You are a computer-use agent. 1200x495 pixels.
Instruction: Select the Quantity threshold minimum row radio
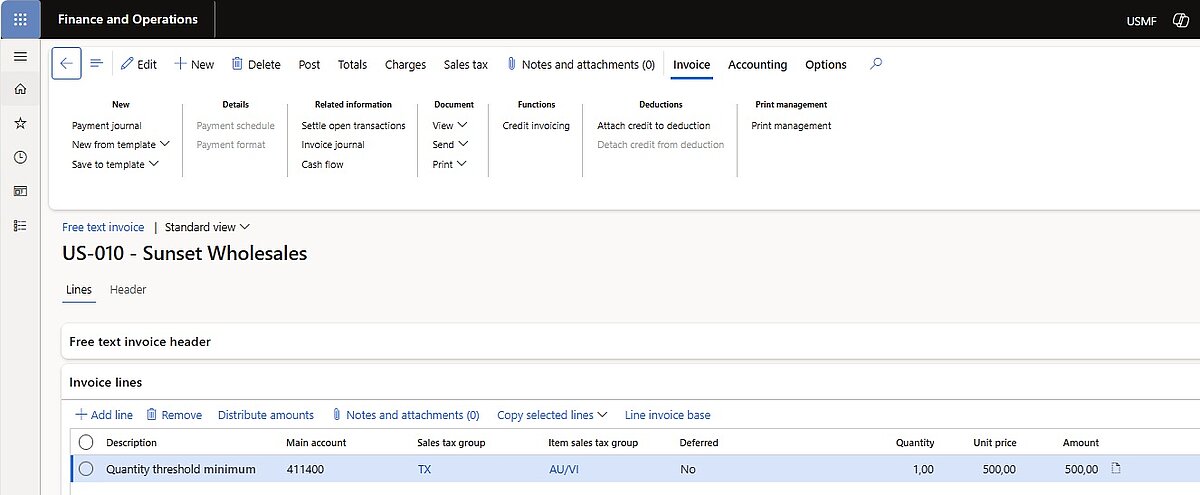[x=86, y=469]
